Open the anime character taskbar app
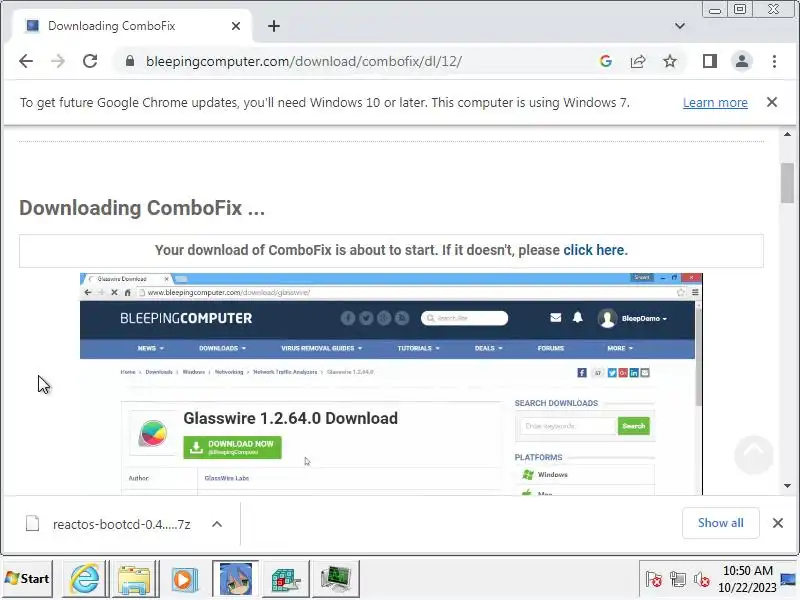This screenshot has width=800, height=600. point(235,579)
